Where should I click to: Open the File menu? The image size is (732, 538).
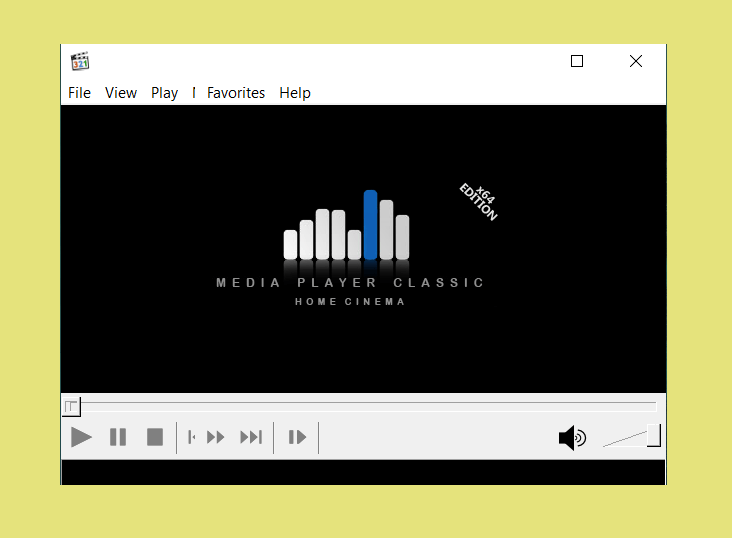coord(79,93)
